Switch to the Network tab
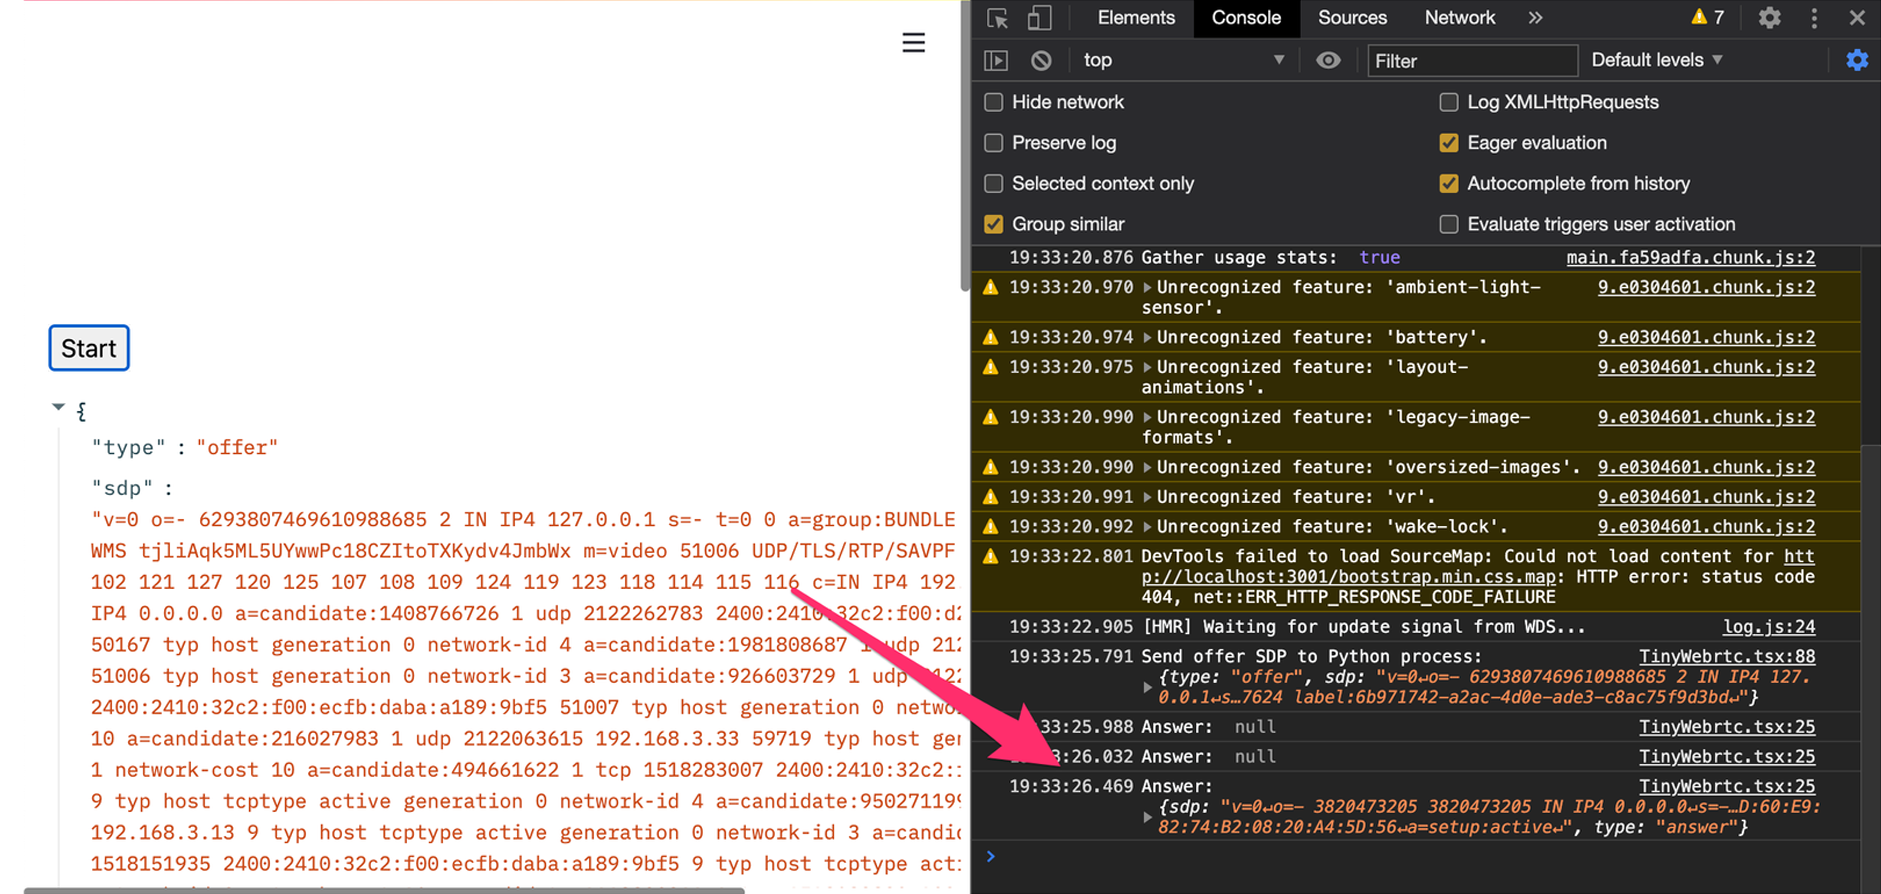The width and height of the screenshot is (1881, 894). pos(1459,18)
